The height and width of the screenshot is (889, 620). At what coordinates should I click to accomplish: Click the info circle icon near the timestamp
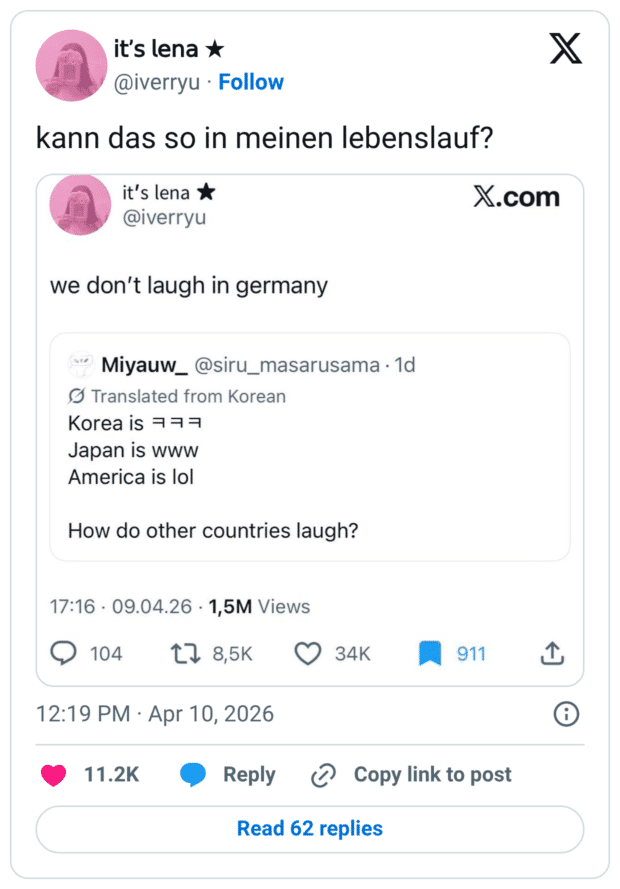tap(565, 714)
